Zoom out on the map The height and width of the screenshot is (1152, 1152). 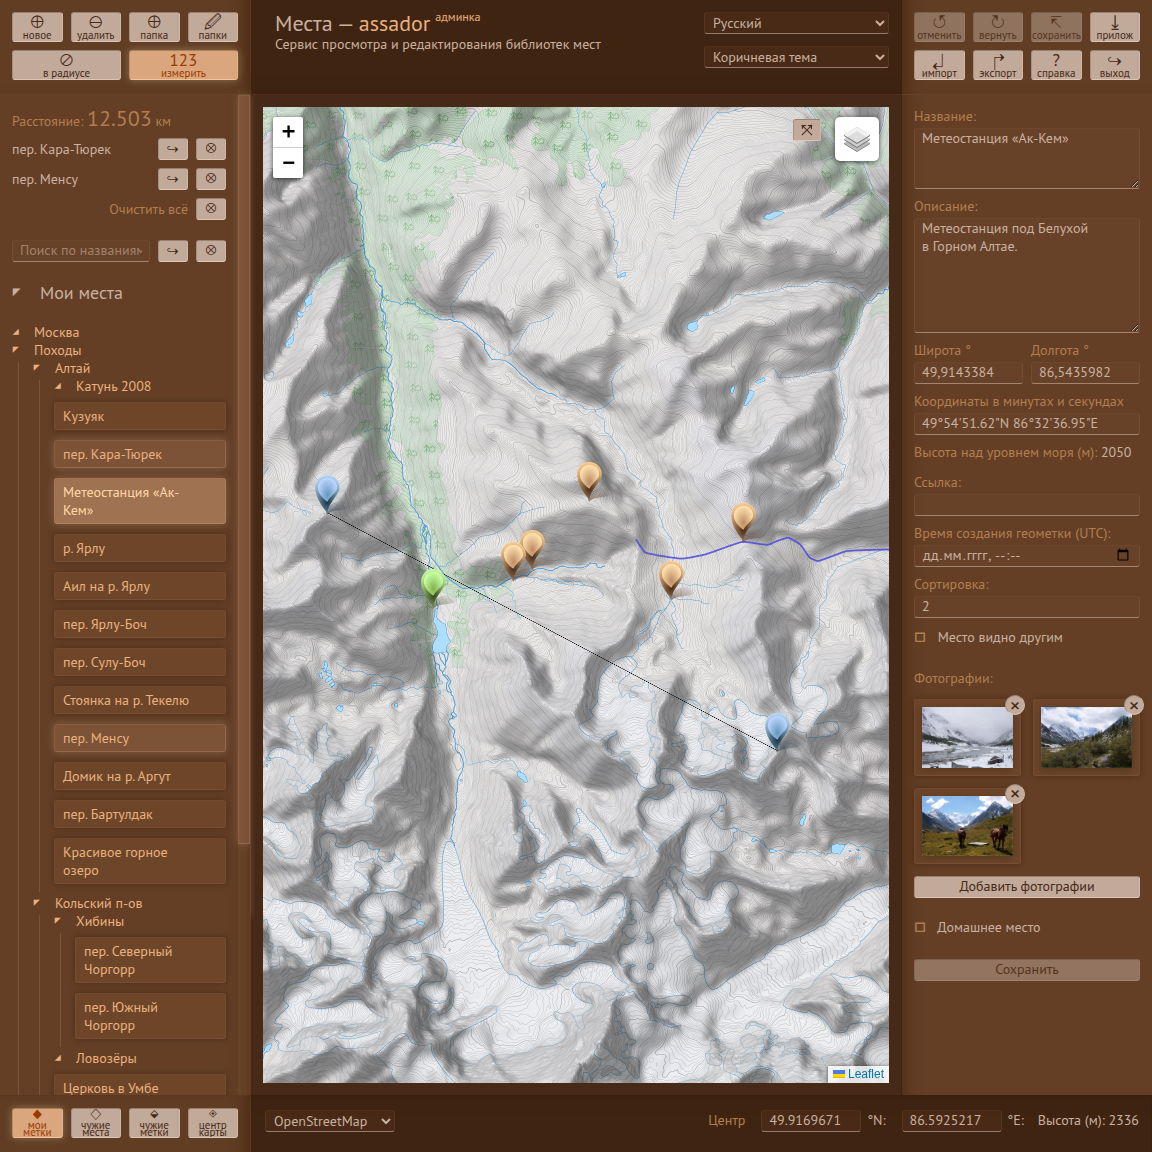[288, 162]
